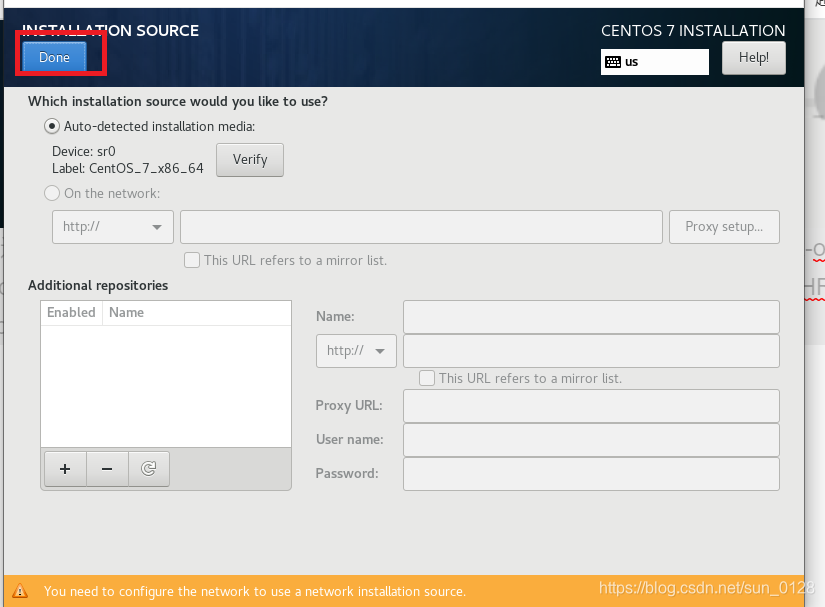
Task: Click the blue Done button
Action: [x=54, y=57]
